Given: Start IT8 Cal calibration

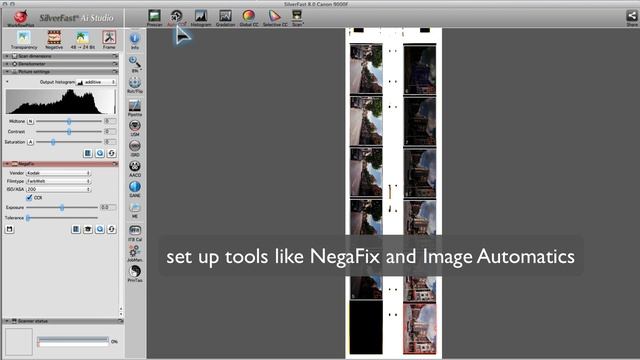Looking at the screenshot, I should click(x=135, y=233).
